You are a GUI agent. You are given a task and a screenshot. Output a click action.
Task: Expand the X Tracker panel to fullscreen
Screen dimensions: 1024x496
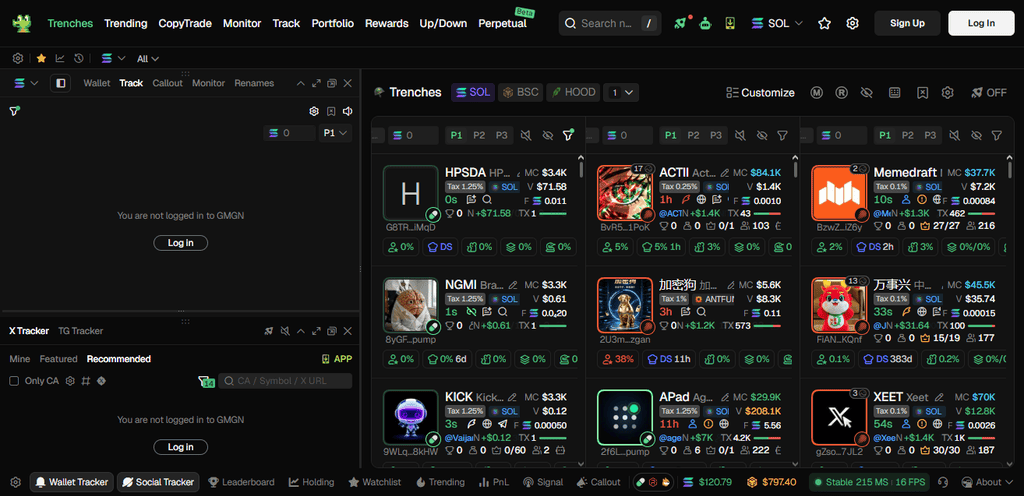coord(316,331)
